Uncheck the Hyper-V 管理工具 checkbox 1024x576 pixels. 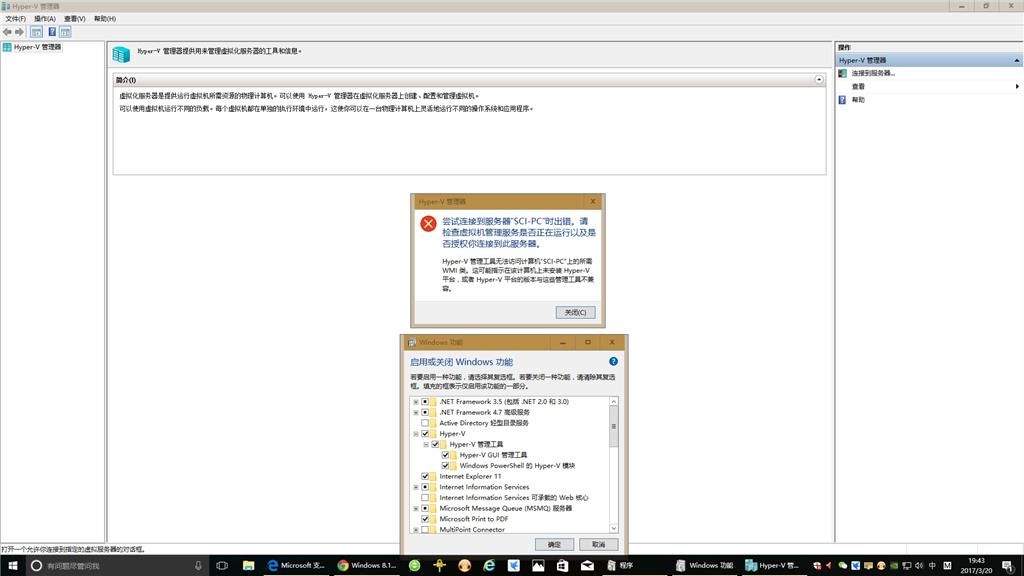click(436, 444)
